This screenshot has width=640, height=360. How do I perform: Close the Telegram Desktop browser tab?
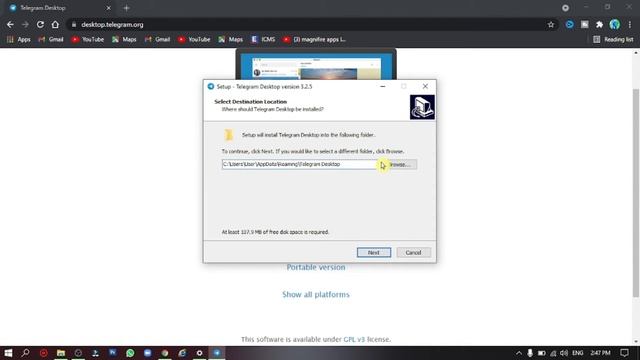(x=108, y=8)
